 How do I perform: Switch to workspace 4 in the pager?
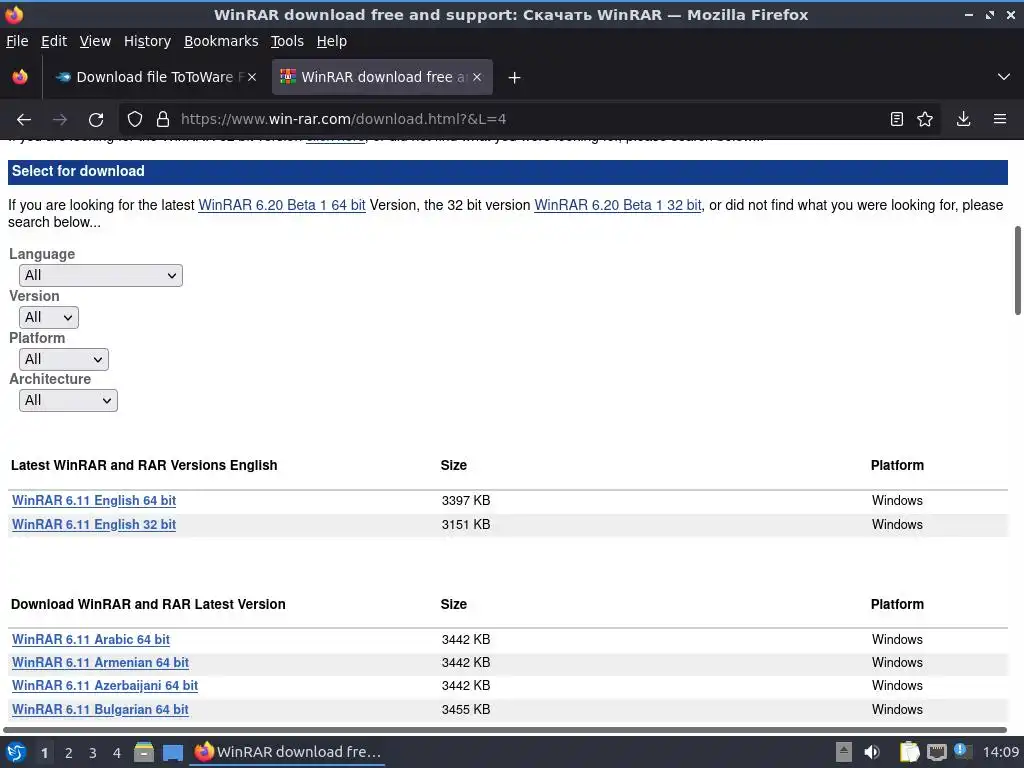point(117,753)
